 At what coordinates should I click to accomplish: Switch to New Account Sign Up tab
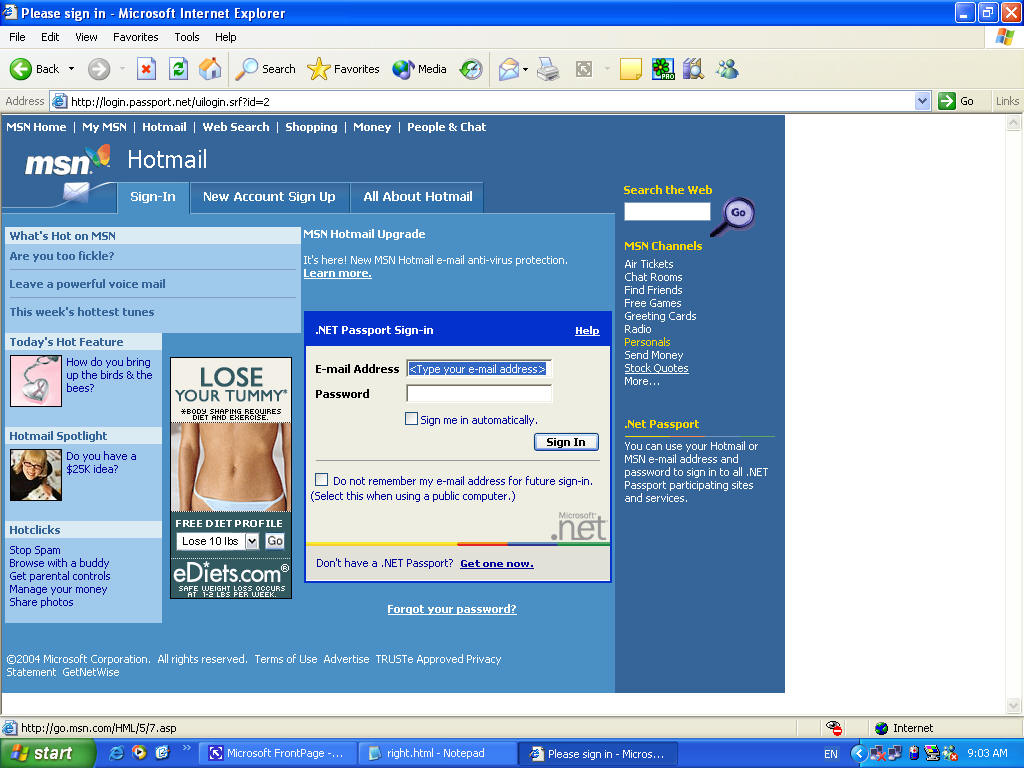[269, 197]
